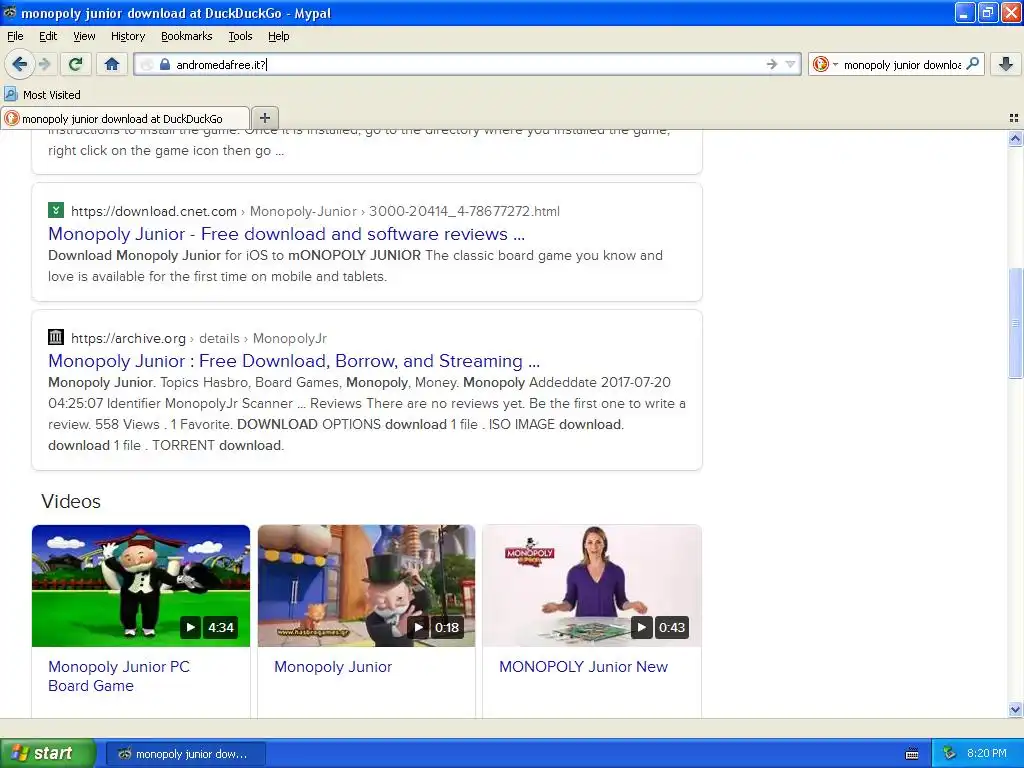
Task: Click the scrollbar down arrow
Action: [1015, 709]
